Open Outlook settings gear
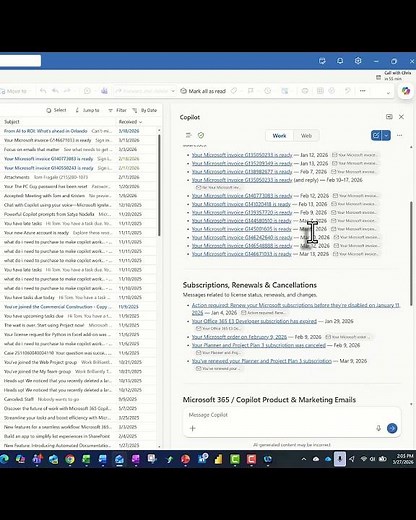416x520 pixels. pyautogui.click(x=358, y=61)
